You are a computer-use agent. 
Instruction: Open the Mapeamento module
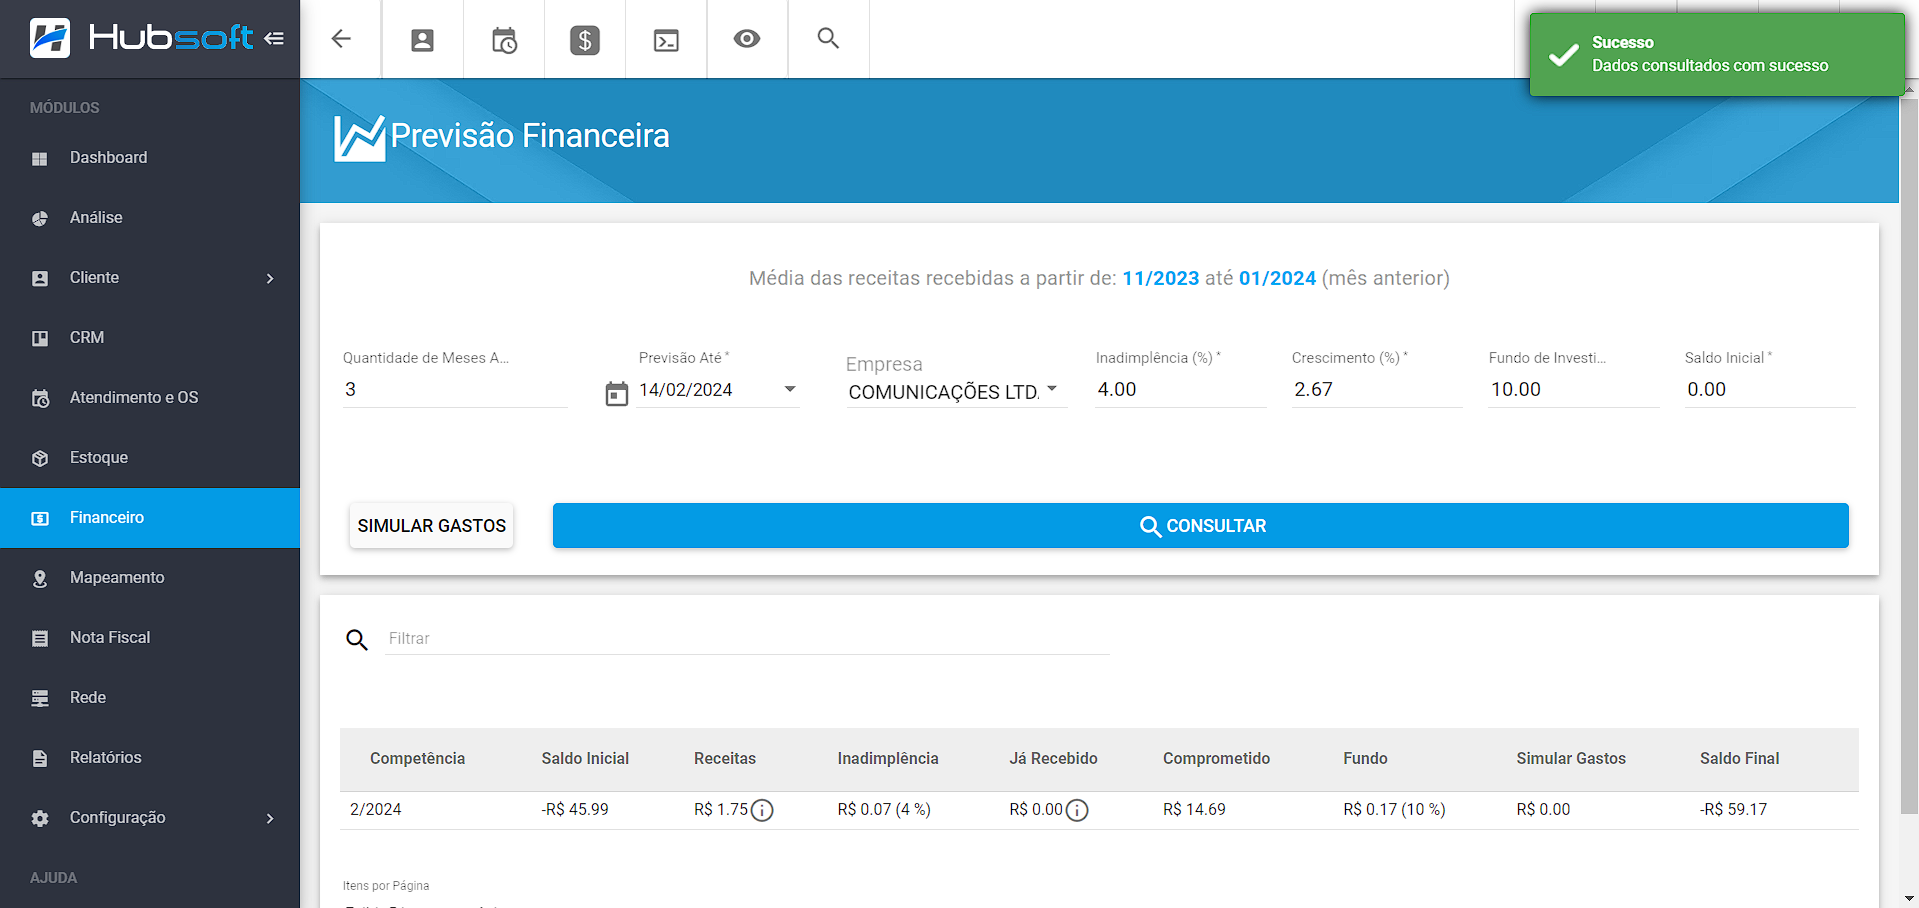click(x=150, y=578)
